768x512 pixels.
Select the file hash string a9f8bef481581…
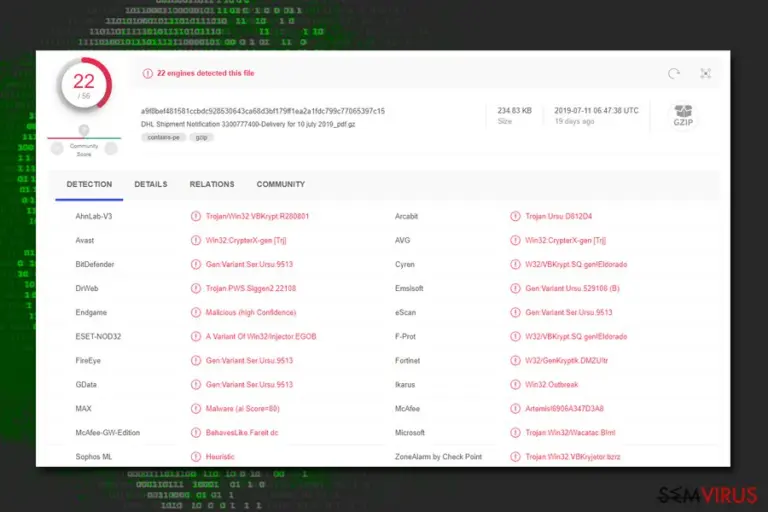pos(263,111)
